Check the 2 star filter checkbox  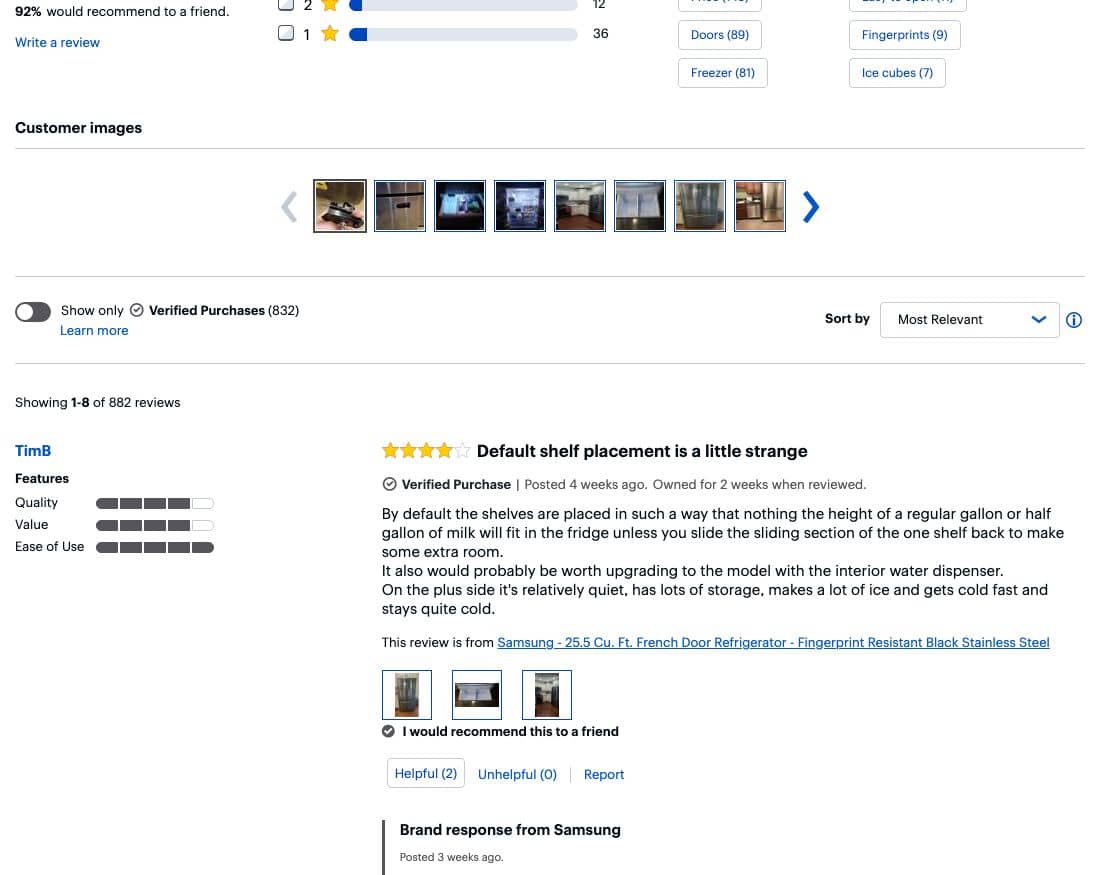point(286,5)
